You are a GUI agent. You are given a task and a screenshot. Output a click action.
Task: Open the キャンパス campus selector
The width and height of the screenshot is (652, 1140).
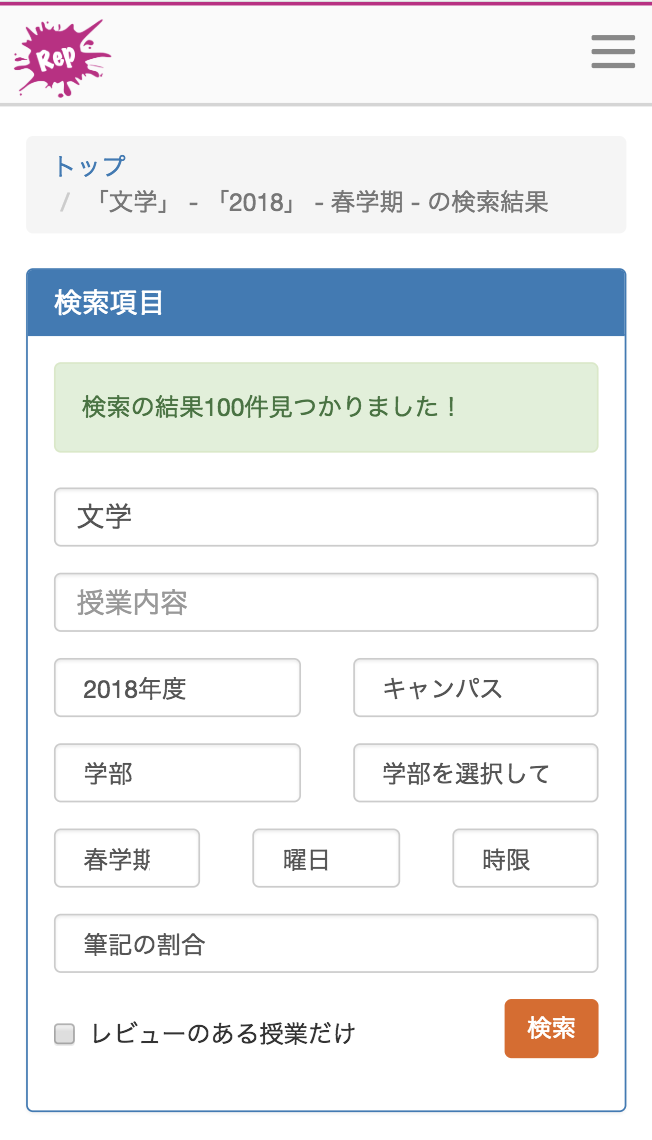[475, 688]
